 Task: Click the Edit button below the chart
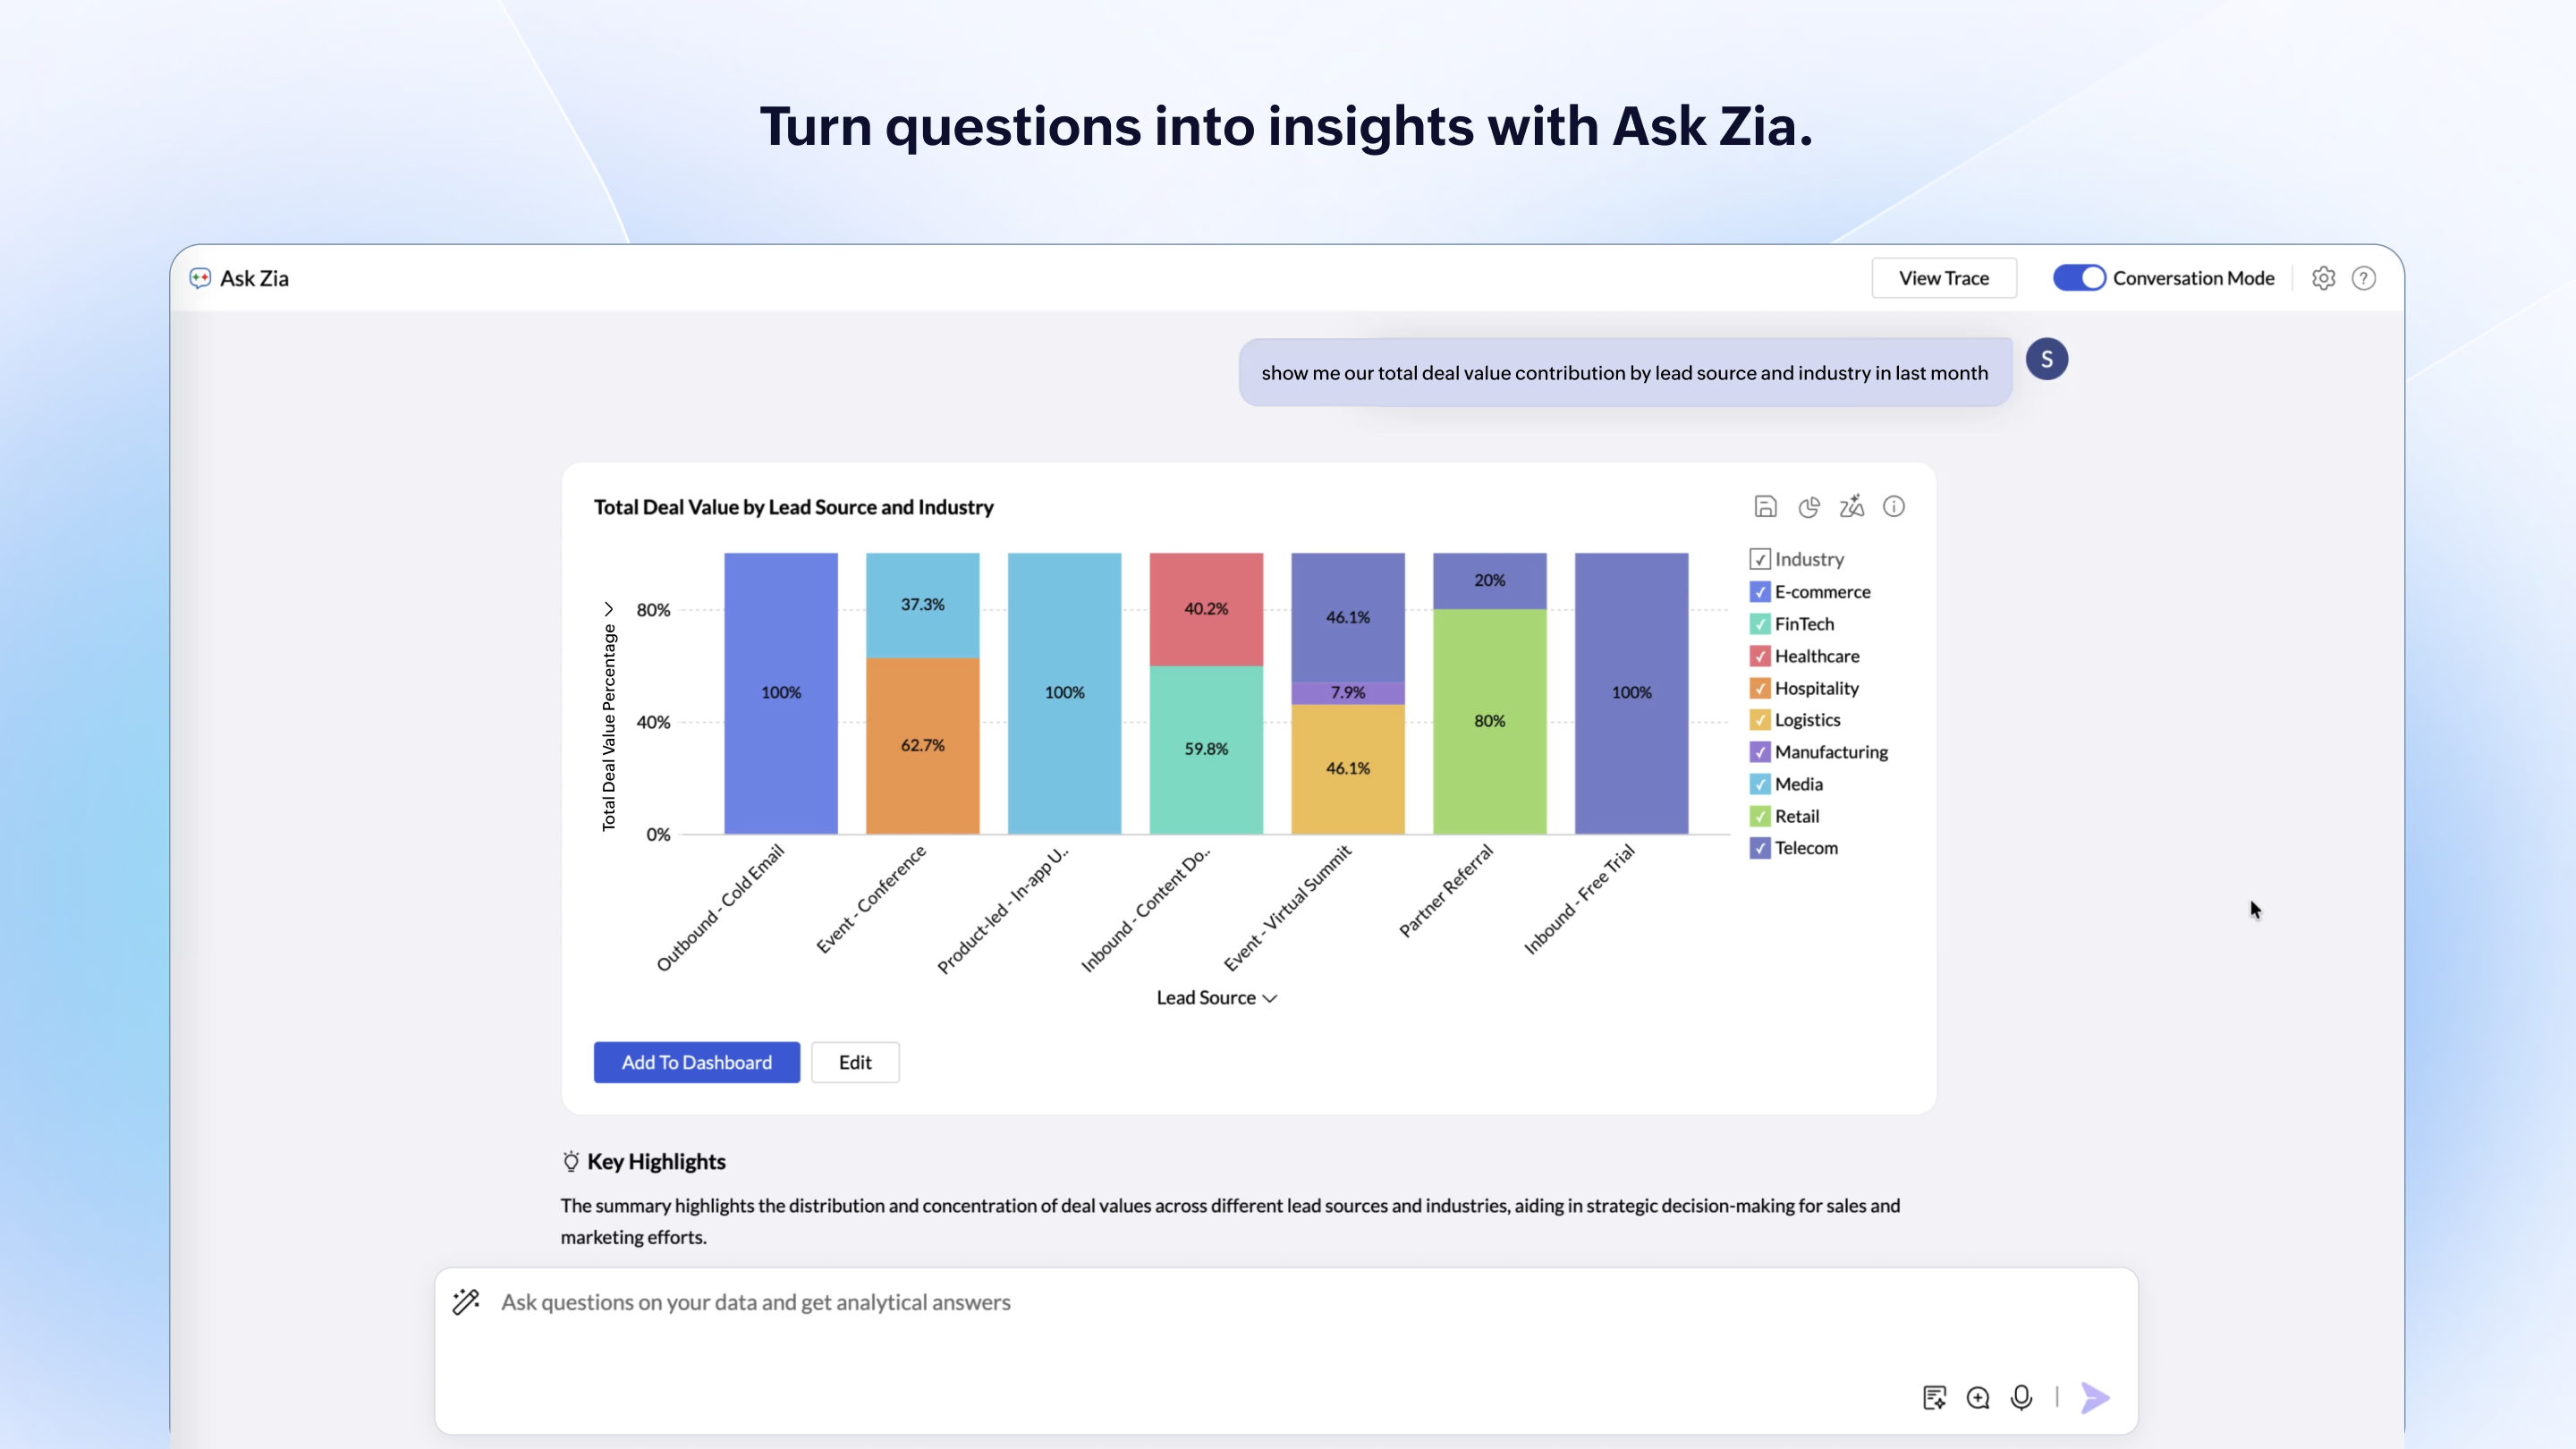[x=854, y=1062]
